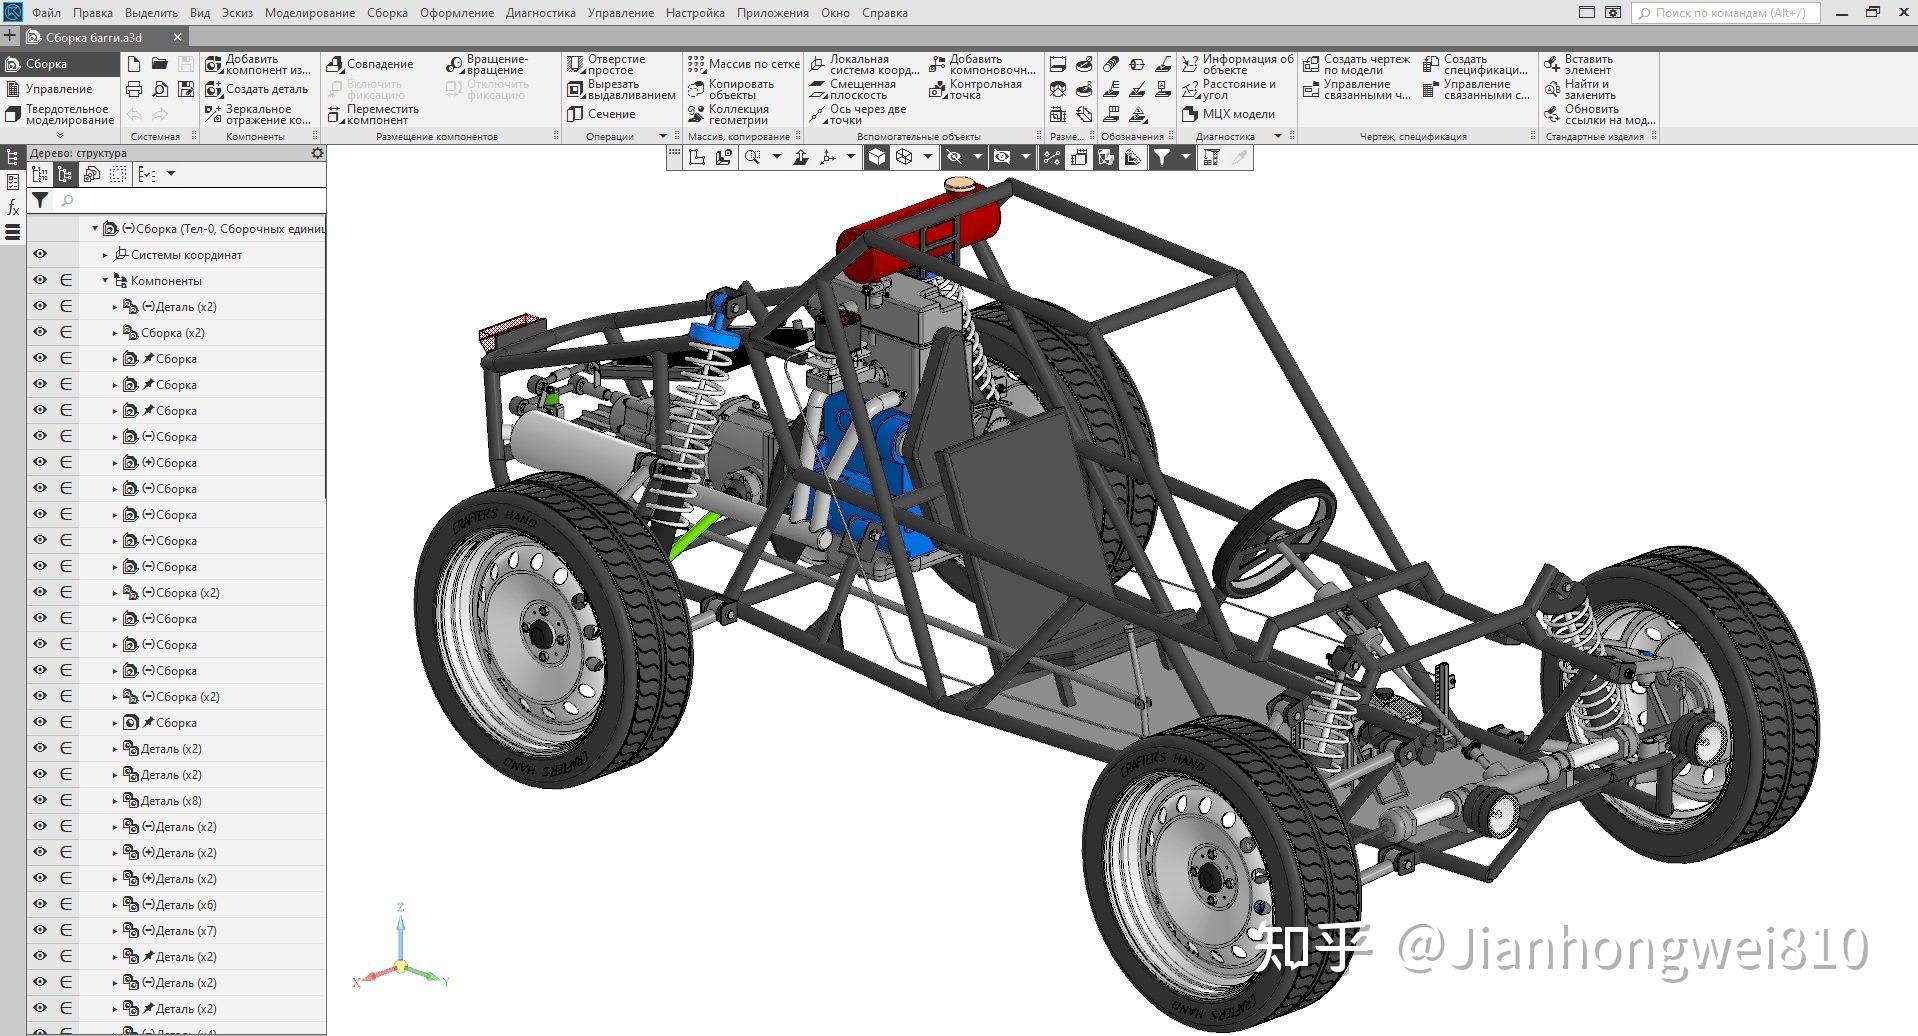Hide the first Деталь (x2) component
The image size is (1918, 1036).
click(40, 306)
